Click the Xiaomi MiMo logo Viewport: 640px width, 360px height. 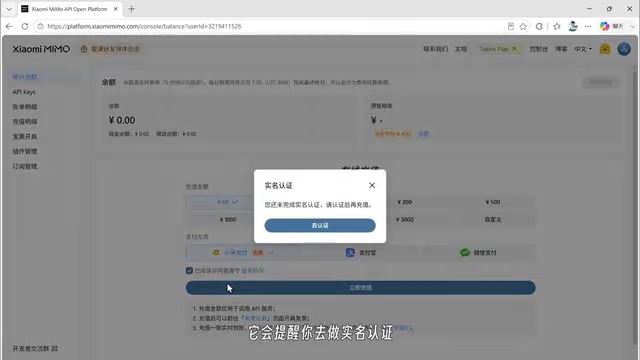tap(41, 49)
